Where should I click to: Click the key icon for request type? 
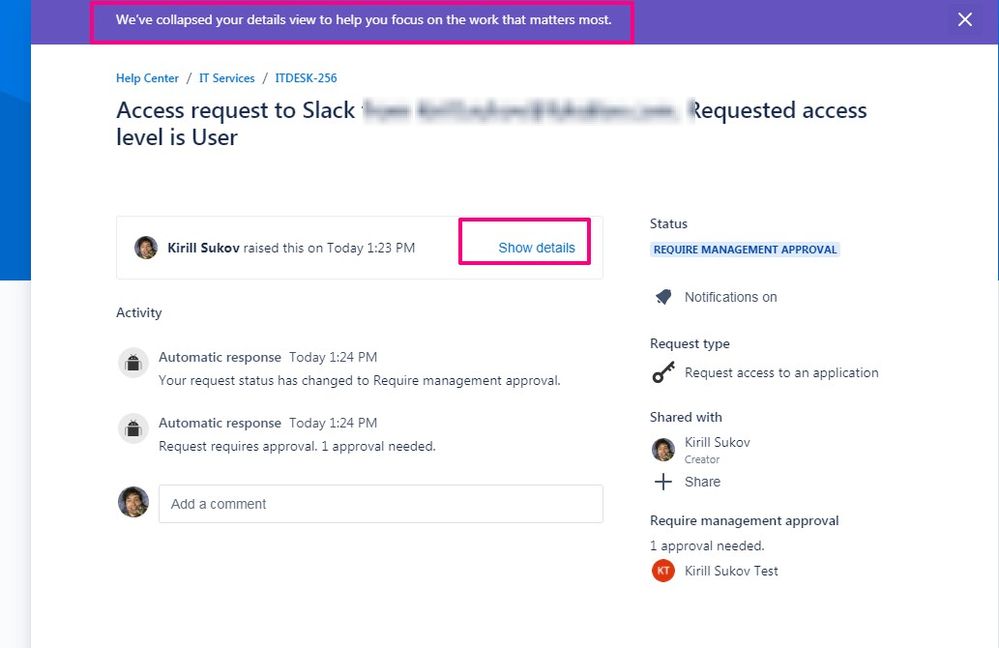pos(663,372)
